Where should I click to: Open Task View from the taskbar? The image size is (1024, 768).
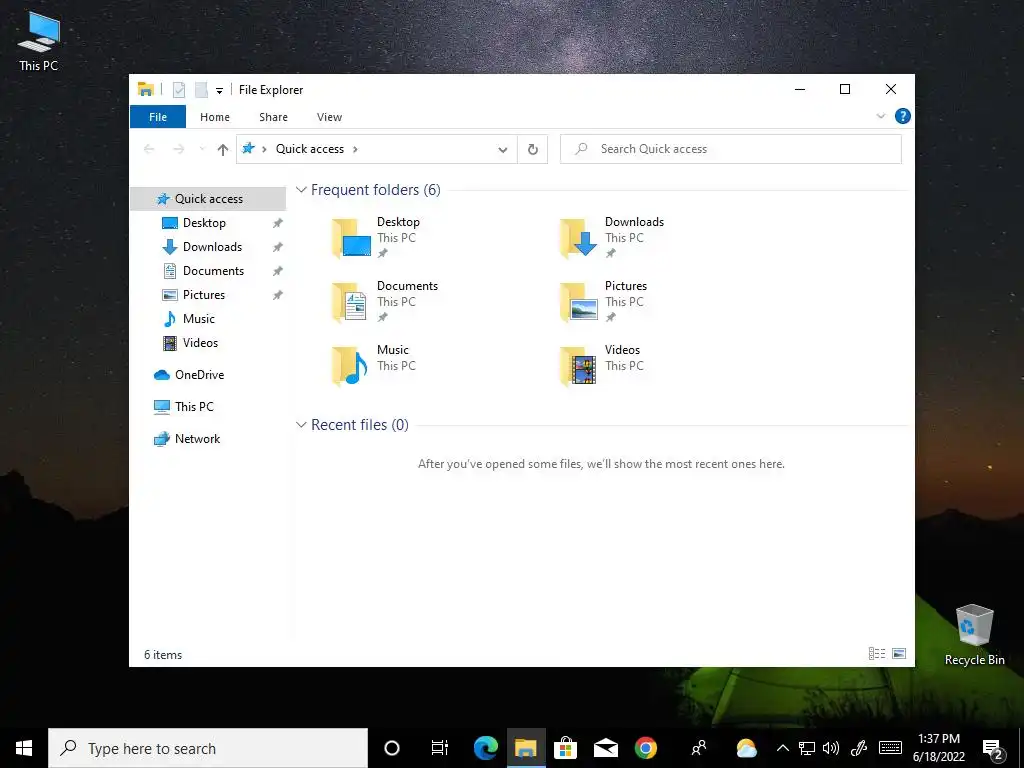pos(440,748)
